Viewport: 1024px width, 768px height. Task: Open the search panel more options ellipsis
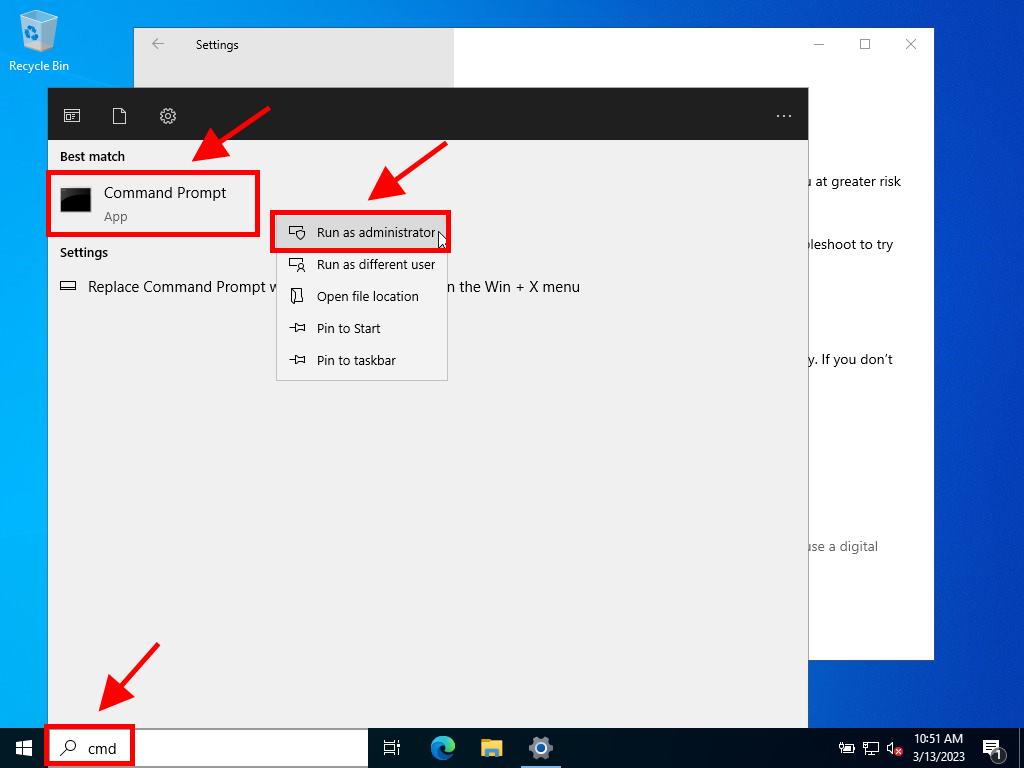(x=784, y=116)
